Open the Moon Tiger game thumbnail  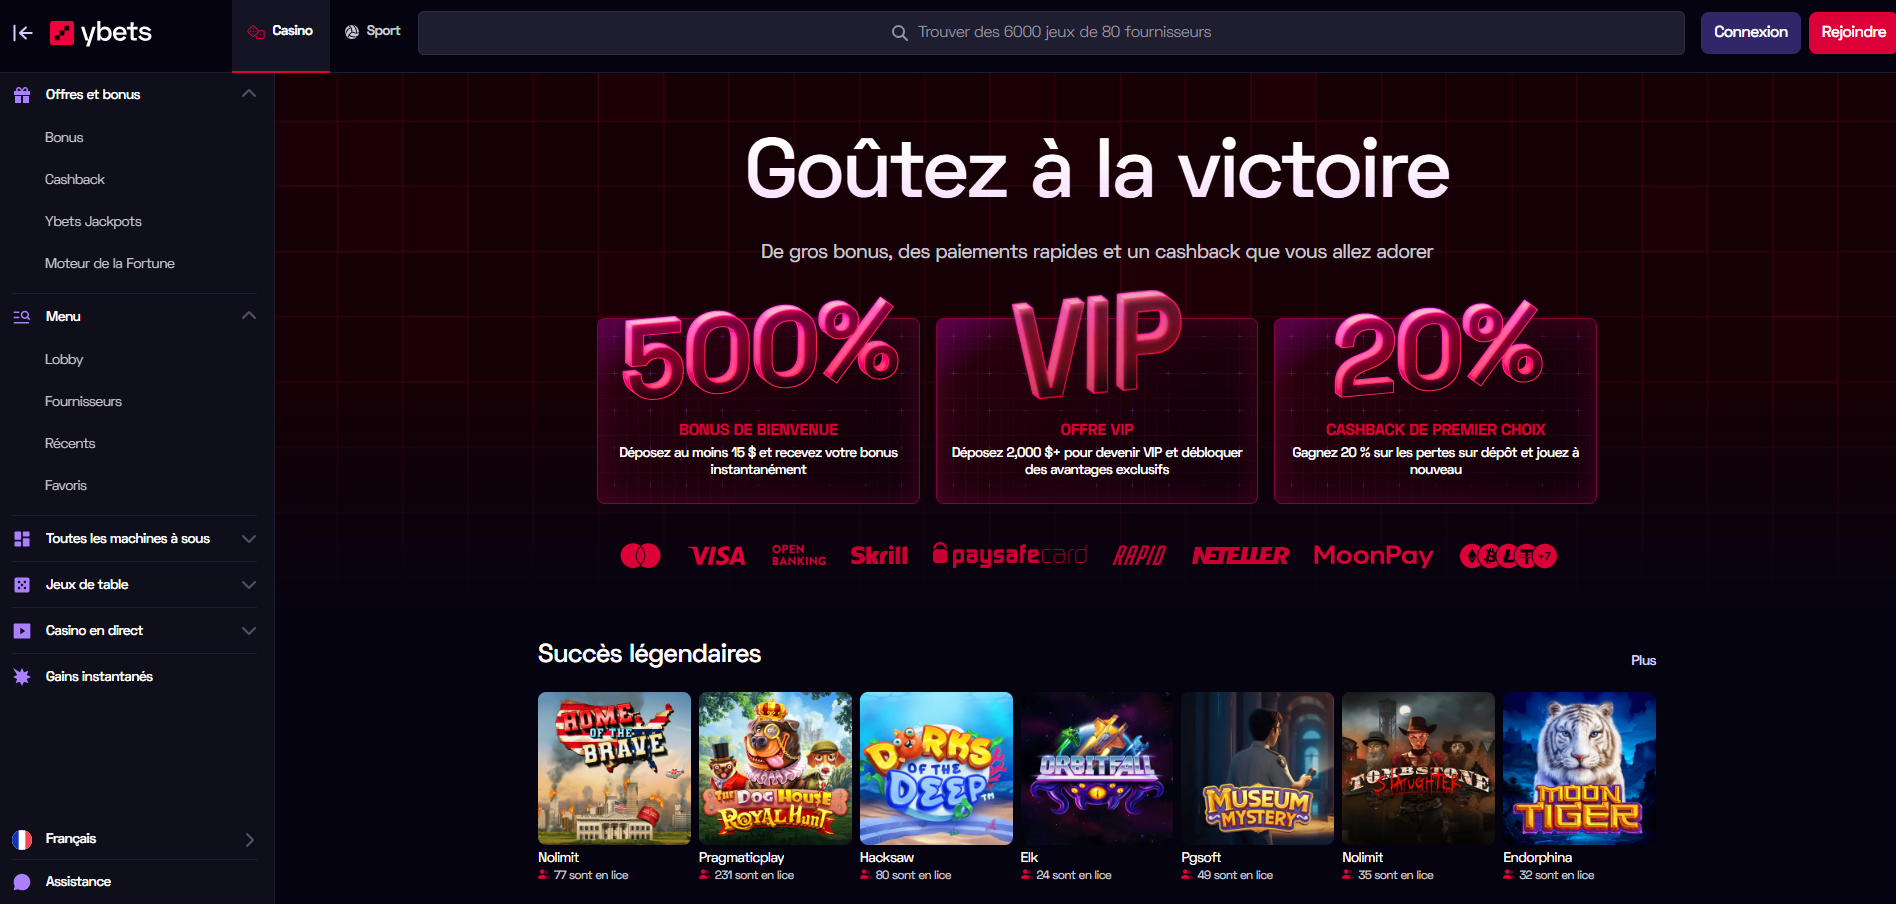1579,768
